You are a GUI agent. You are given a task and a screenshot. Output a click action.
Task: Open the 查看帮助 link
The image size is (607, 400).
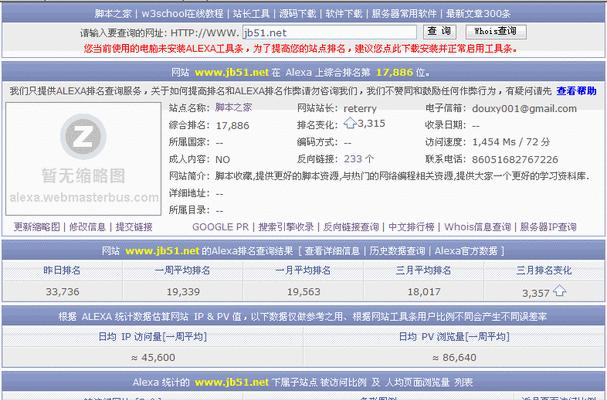pyautogui.click(x=576, y=91)
